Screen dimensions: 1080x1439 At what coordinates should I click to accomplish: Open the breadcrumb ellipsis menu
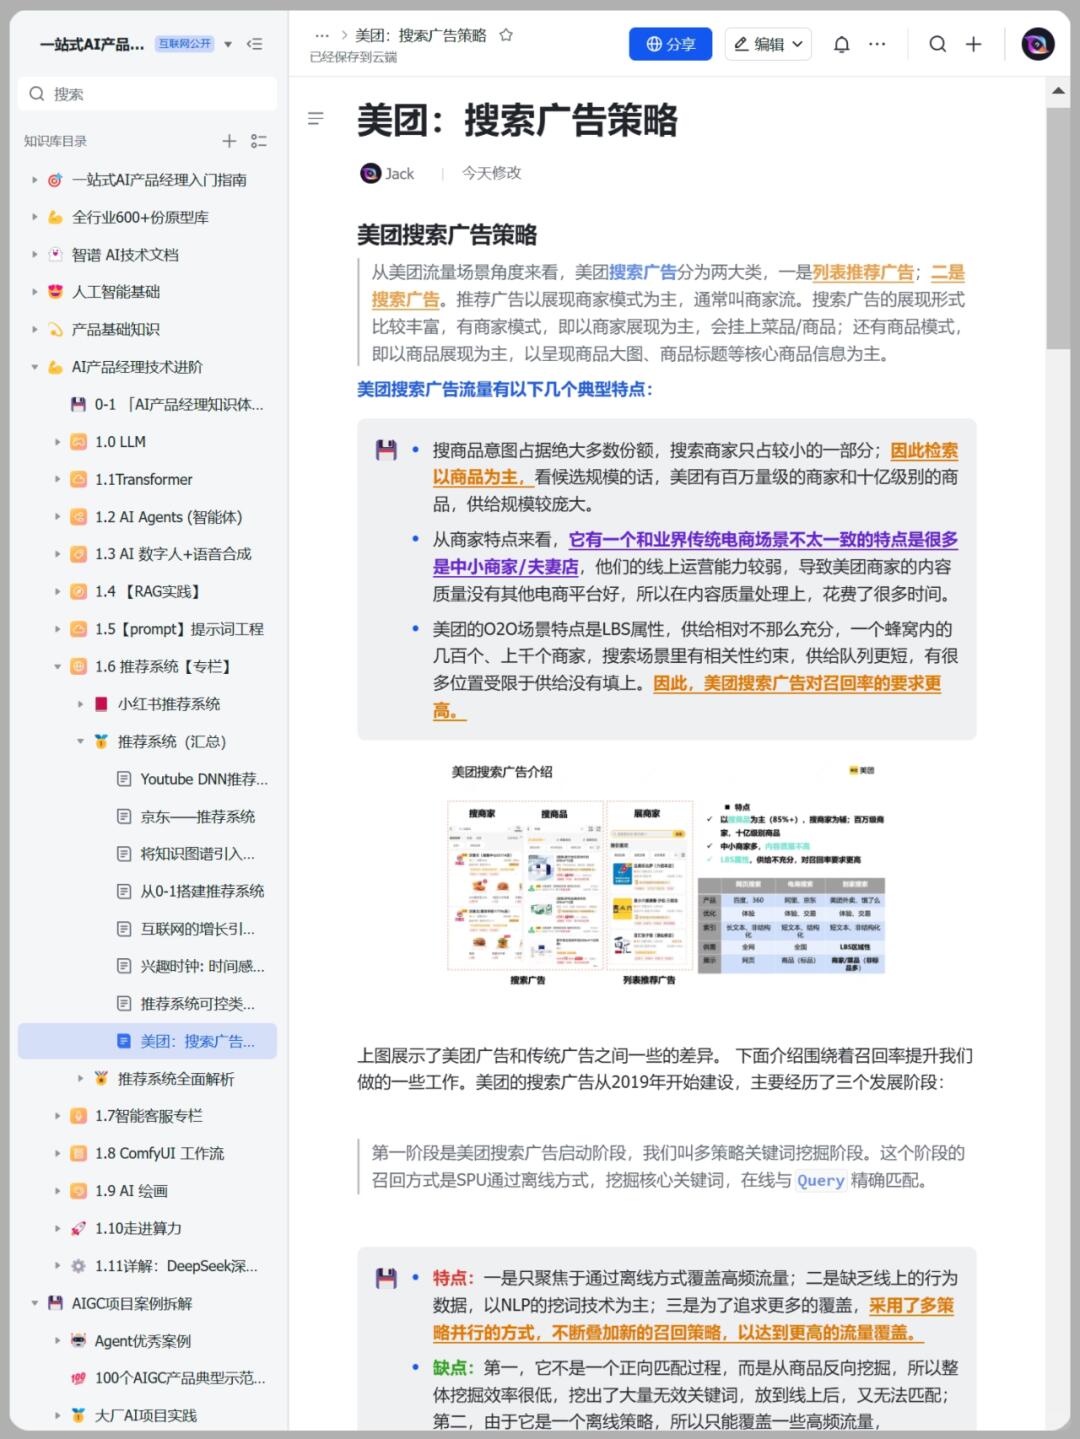coord(322,35)
